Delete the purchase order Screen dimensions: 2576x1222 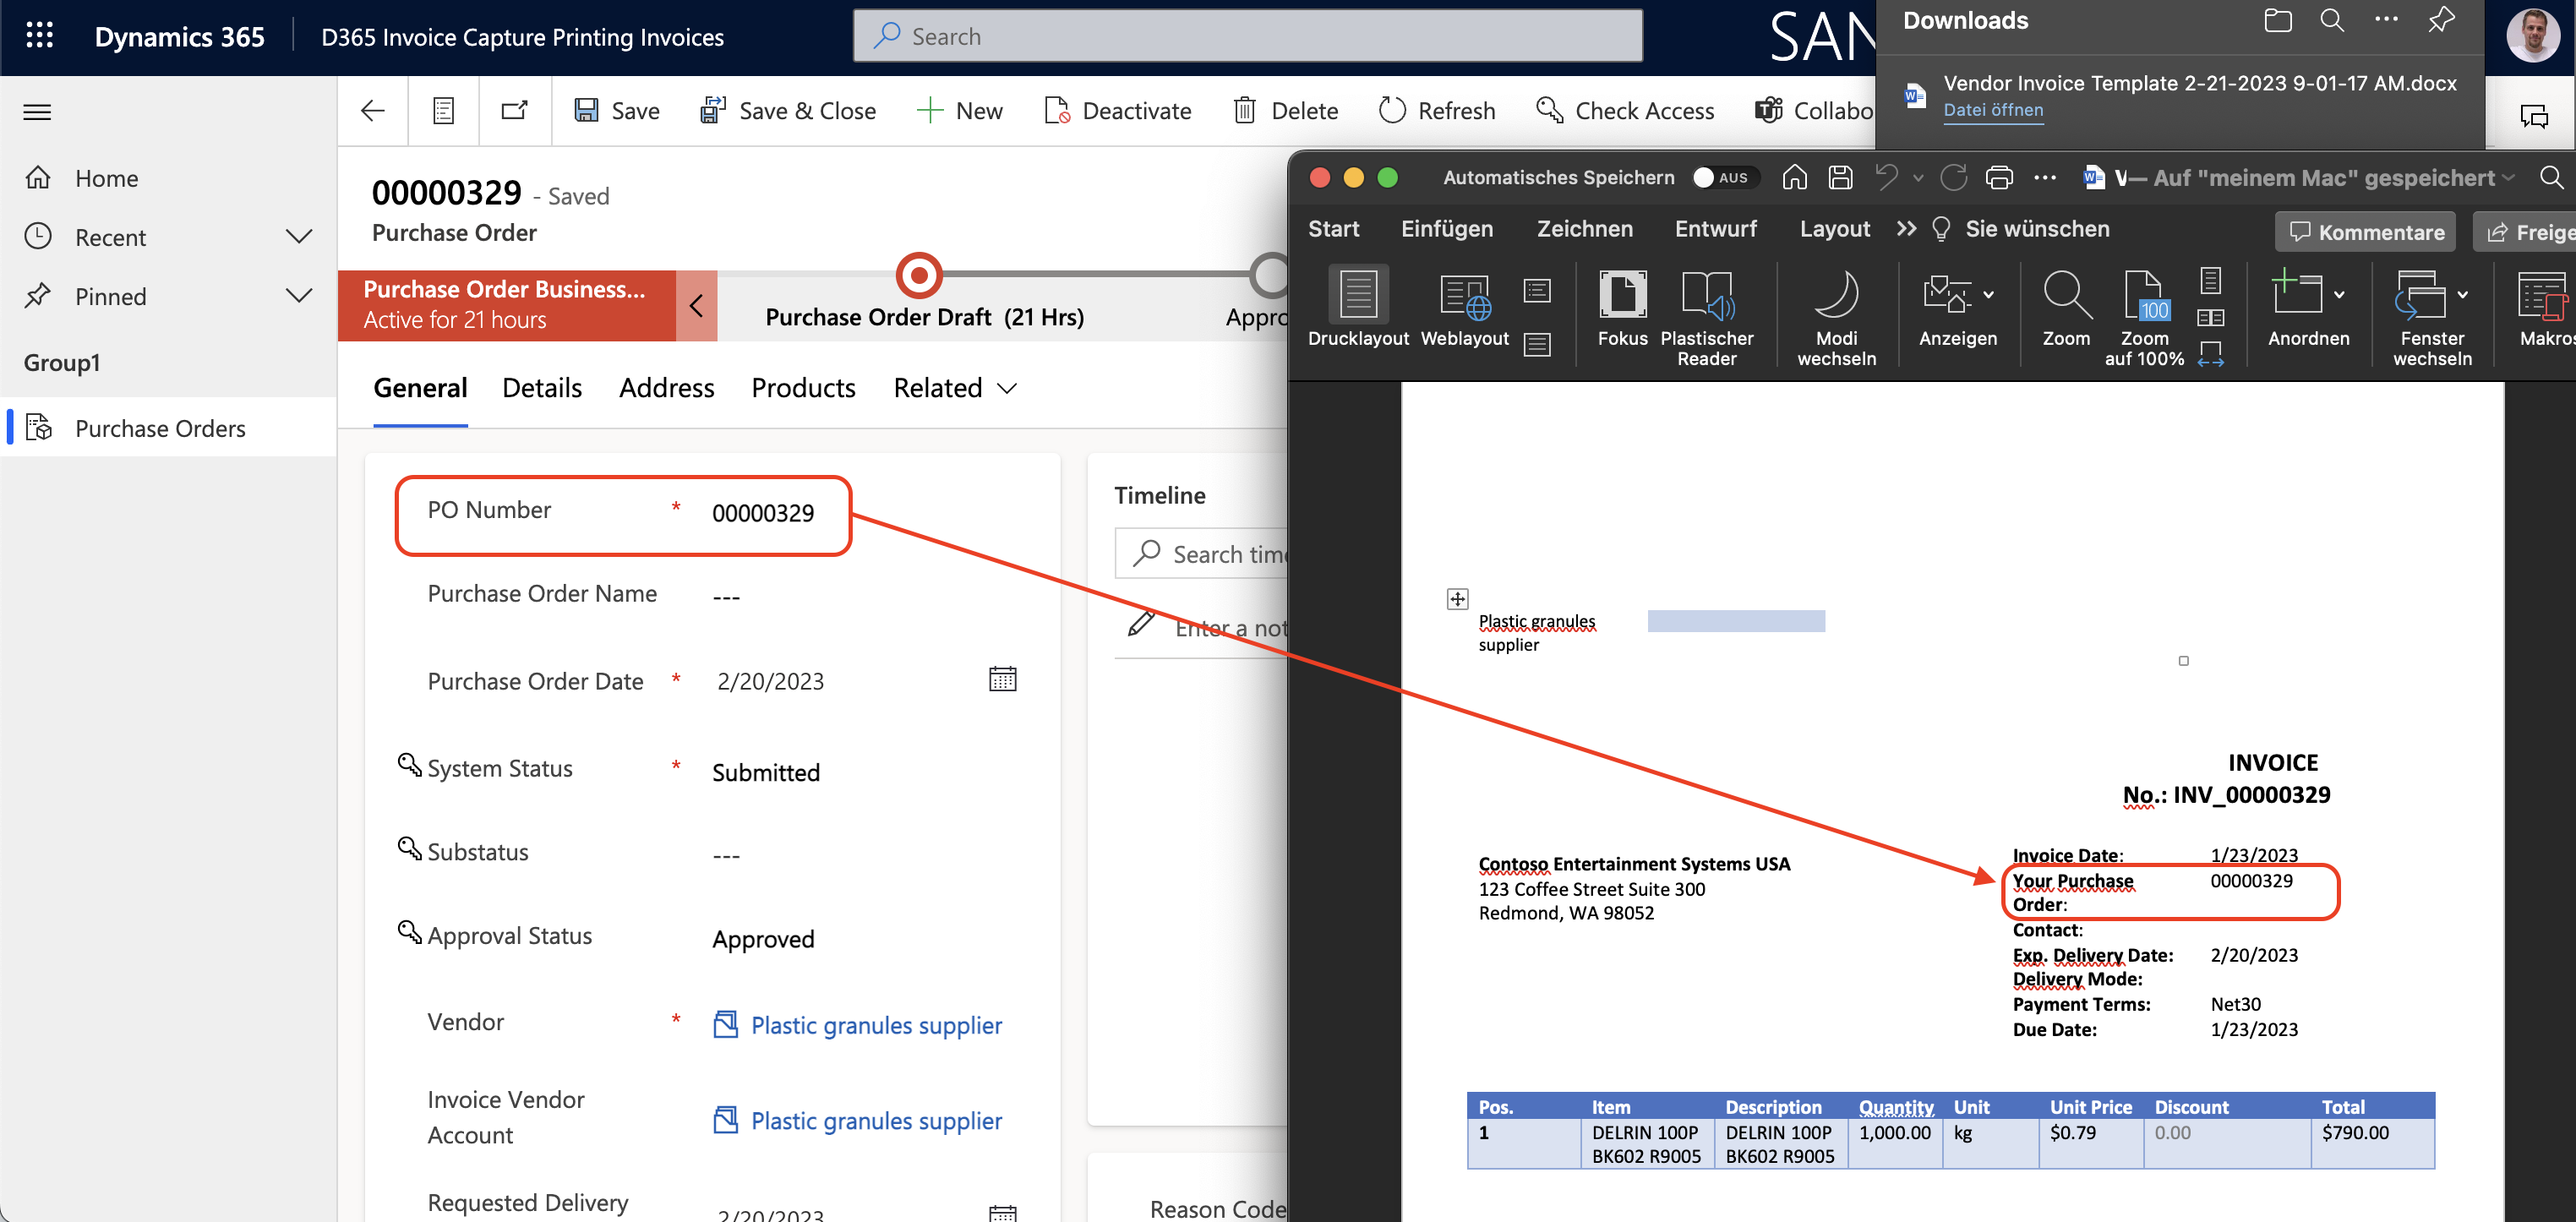pyautogui.click(x=1286, y=111)
